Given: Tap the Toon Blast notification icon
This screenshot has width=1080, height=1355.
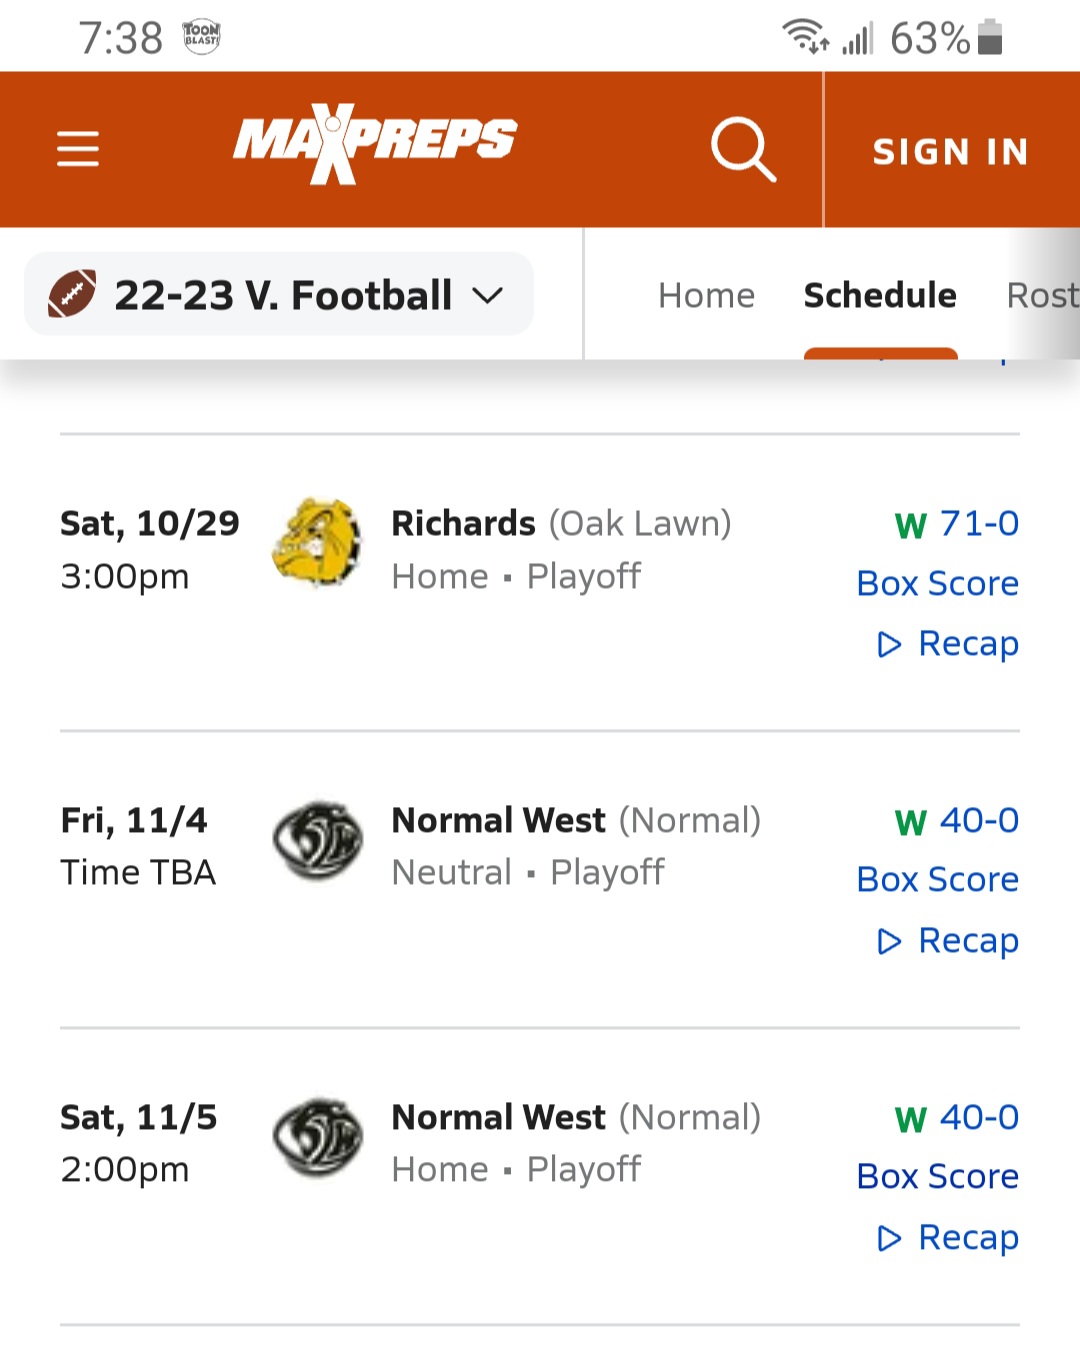Looking at the screenshot, I should coord(201,37).
